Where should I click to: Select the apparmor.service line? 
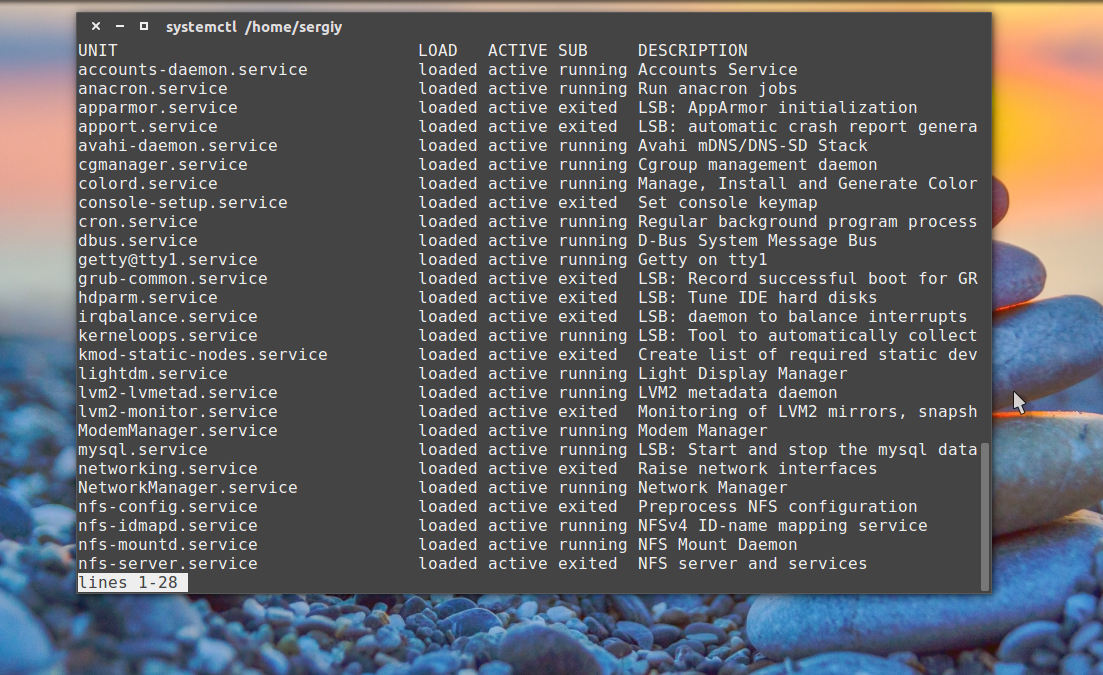tap(158, 108)
